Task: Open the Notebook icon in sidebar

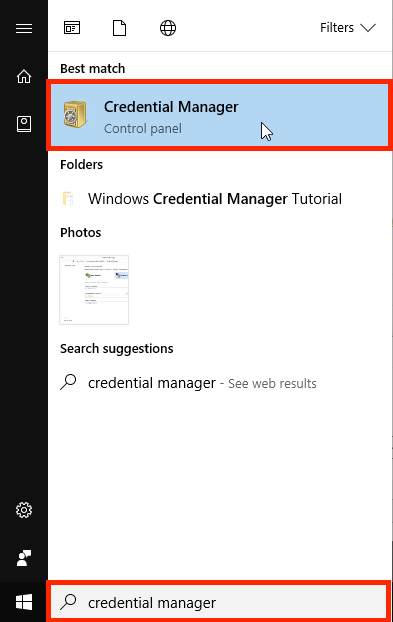Action: (24, 124)
